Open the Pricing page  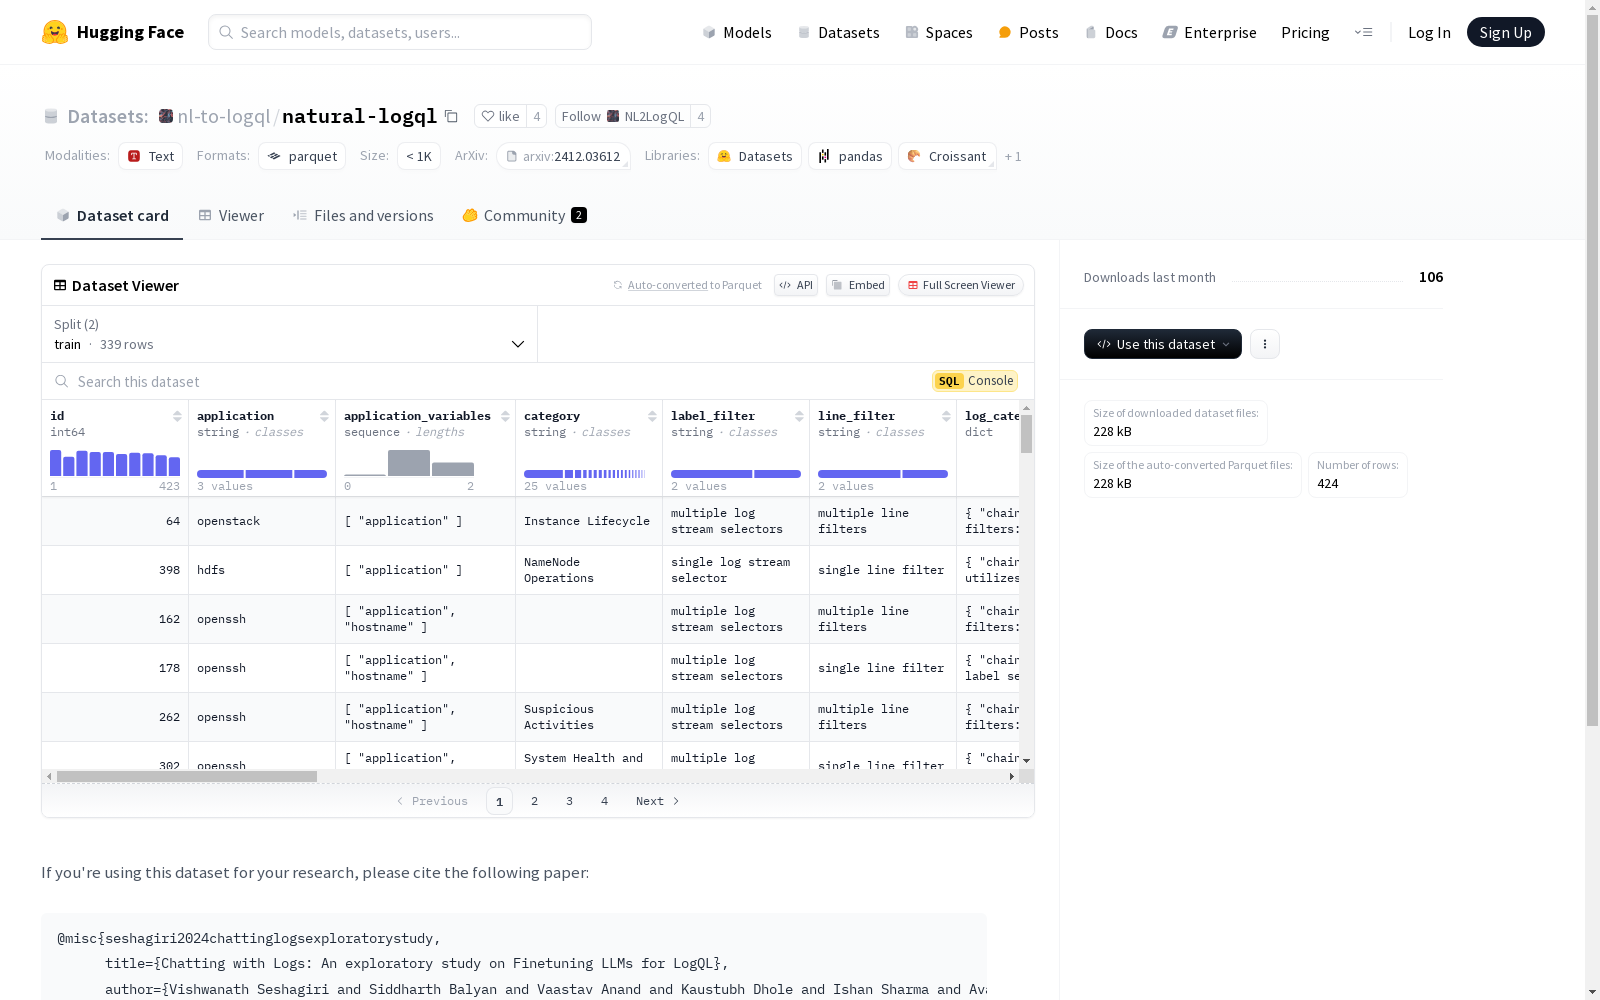click(x=1305, y=32)
